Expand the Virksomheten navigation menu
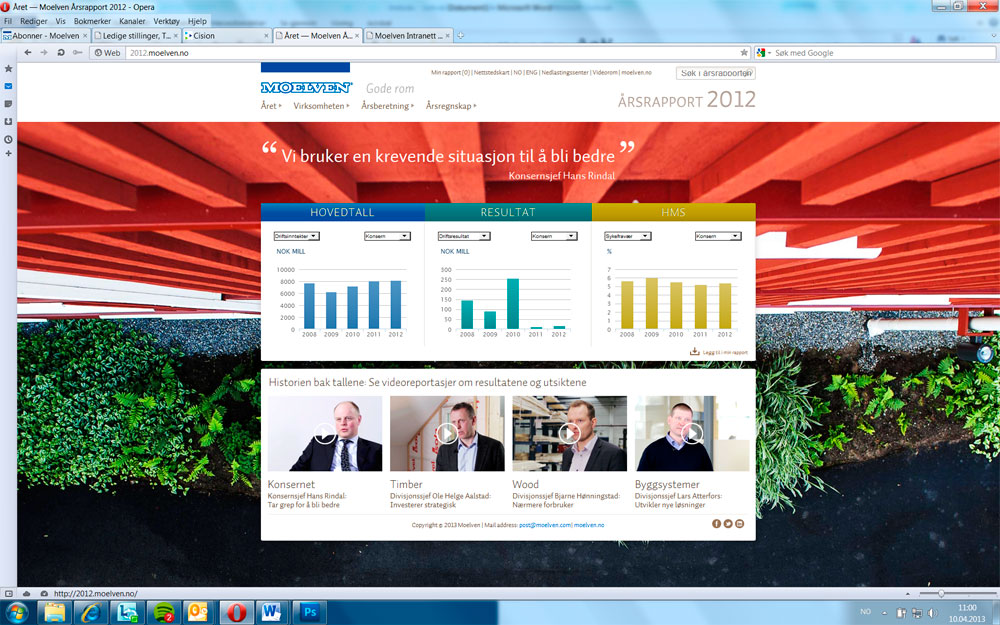The image size is (1000, 625). coord(320,105)
